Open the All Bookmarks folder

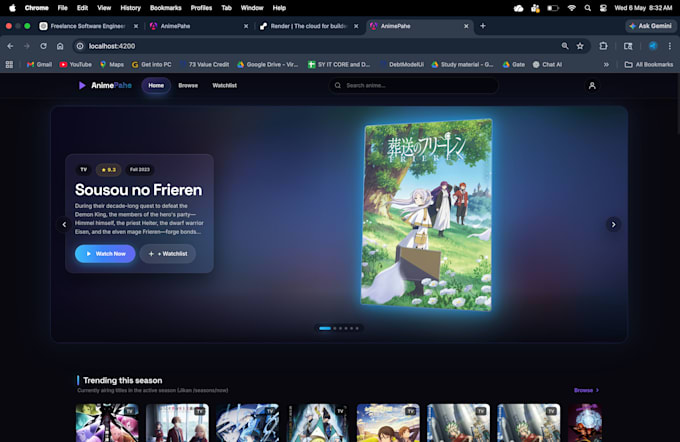[649, 65]
